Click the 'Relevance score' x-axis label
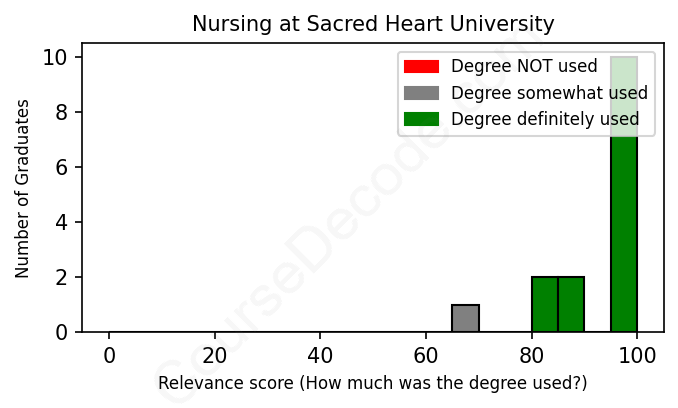678x408 pixels. pos(373,383)
